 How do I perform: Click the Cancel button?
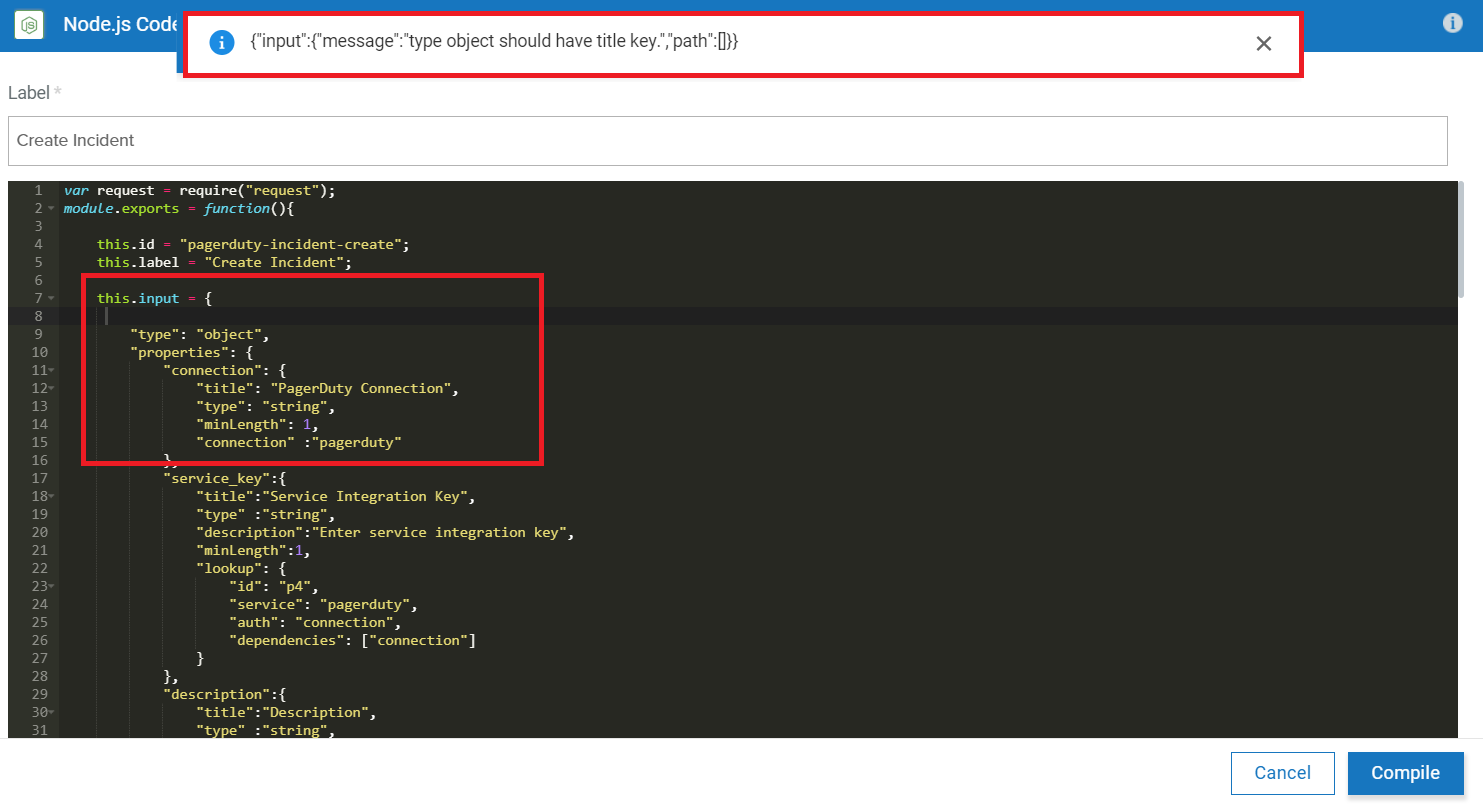coord(1283,773)
